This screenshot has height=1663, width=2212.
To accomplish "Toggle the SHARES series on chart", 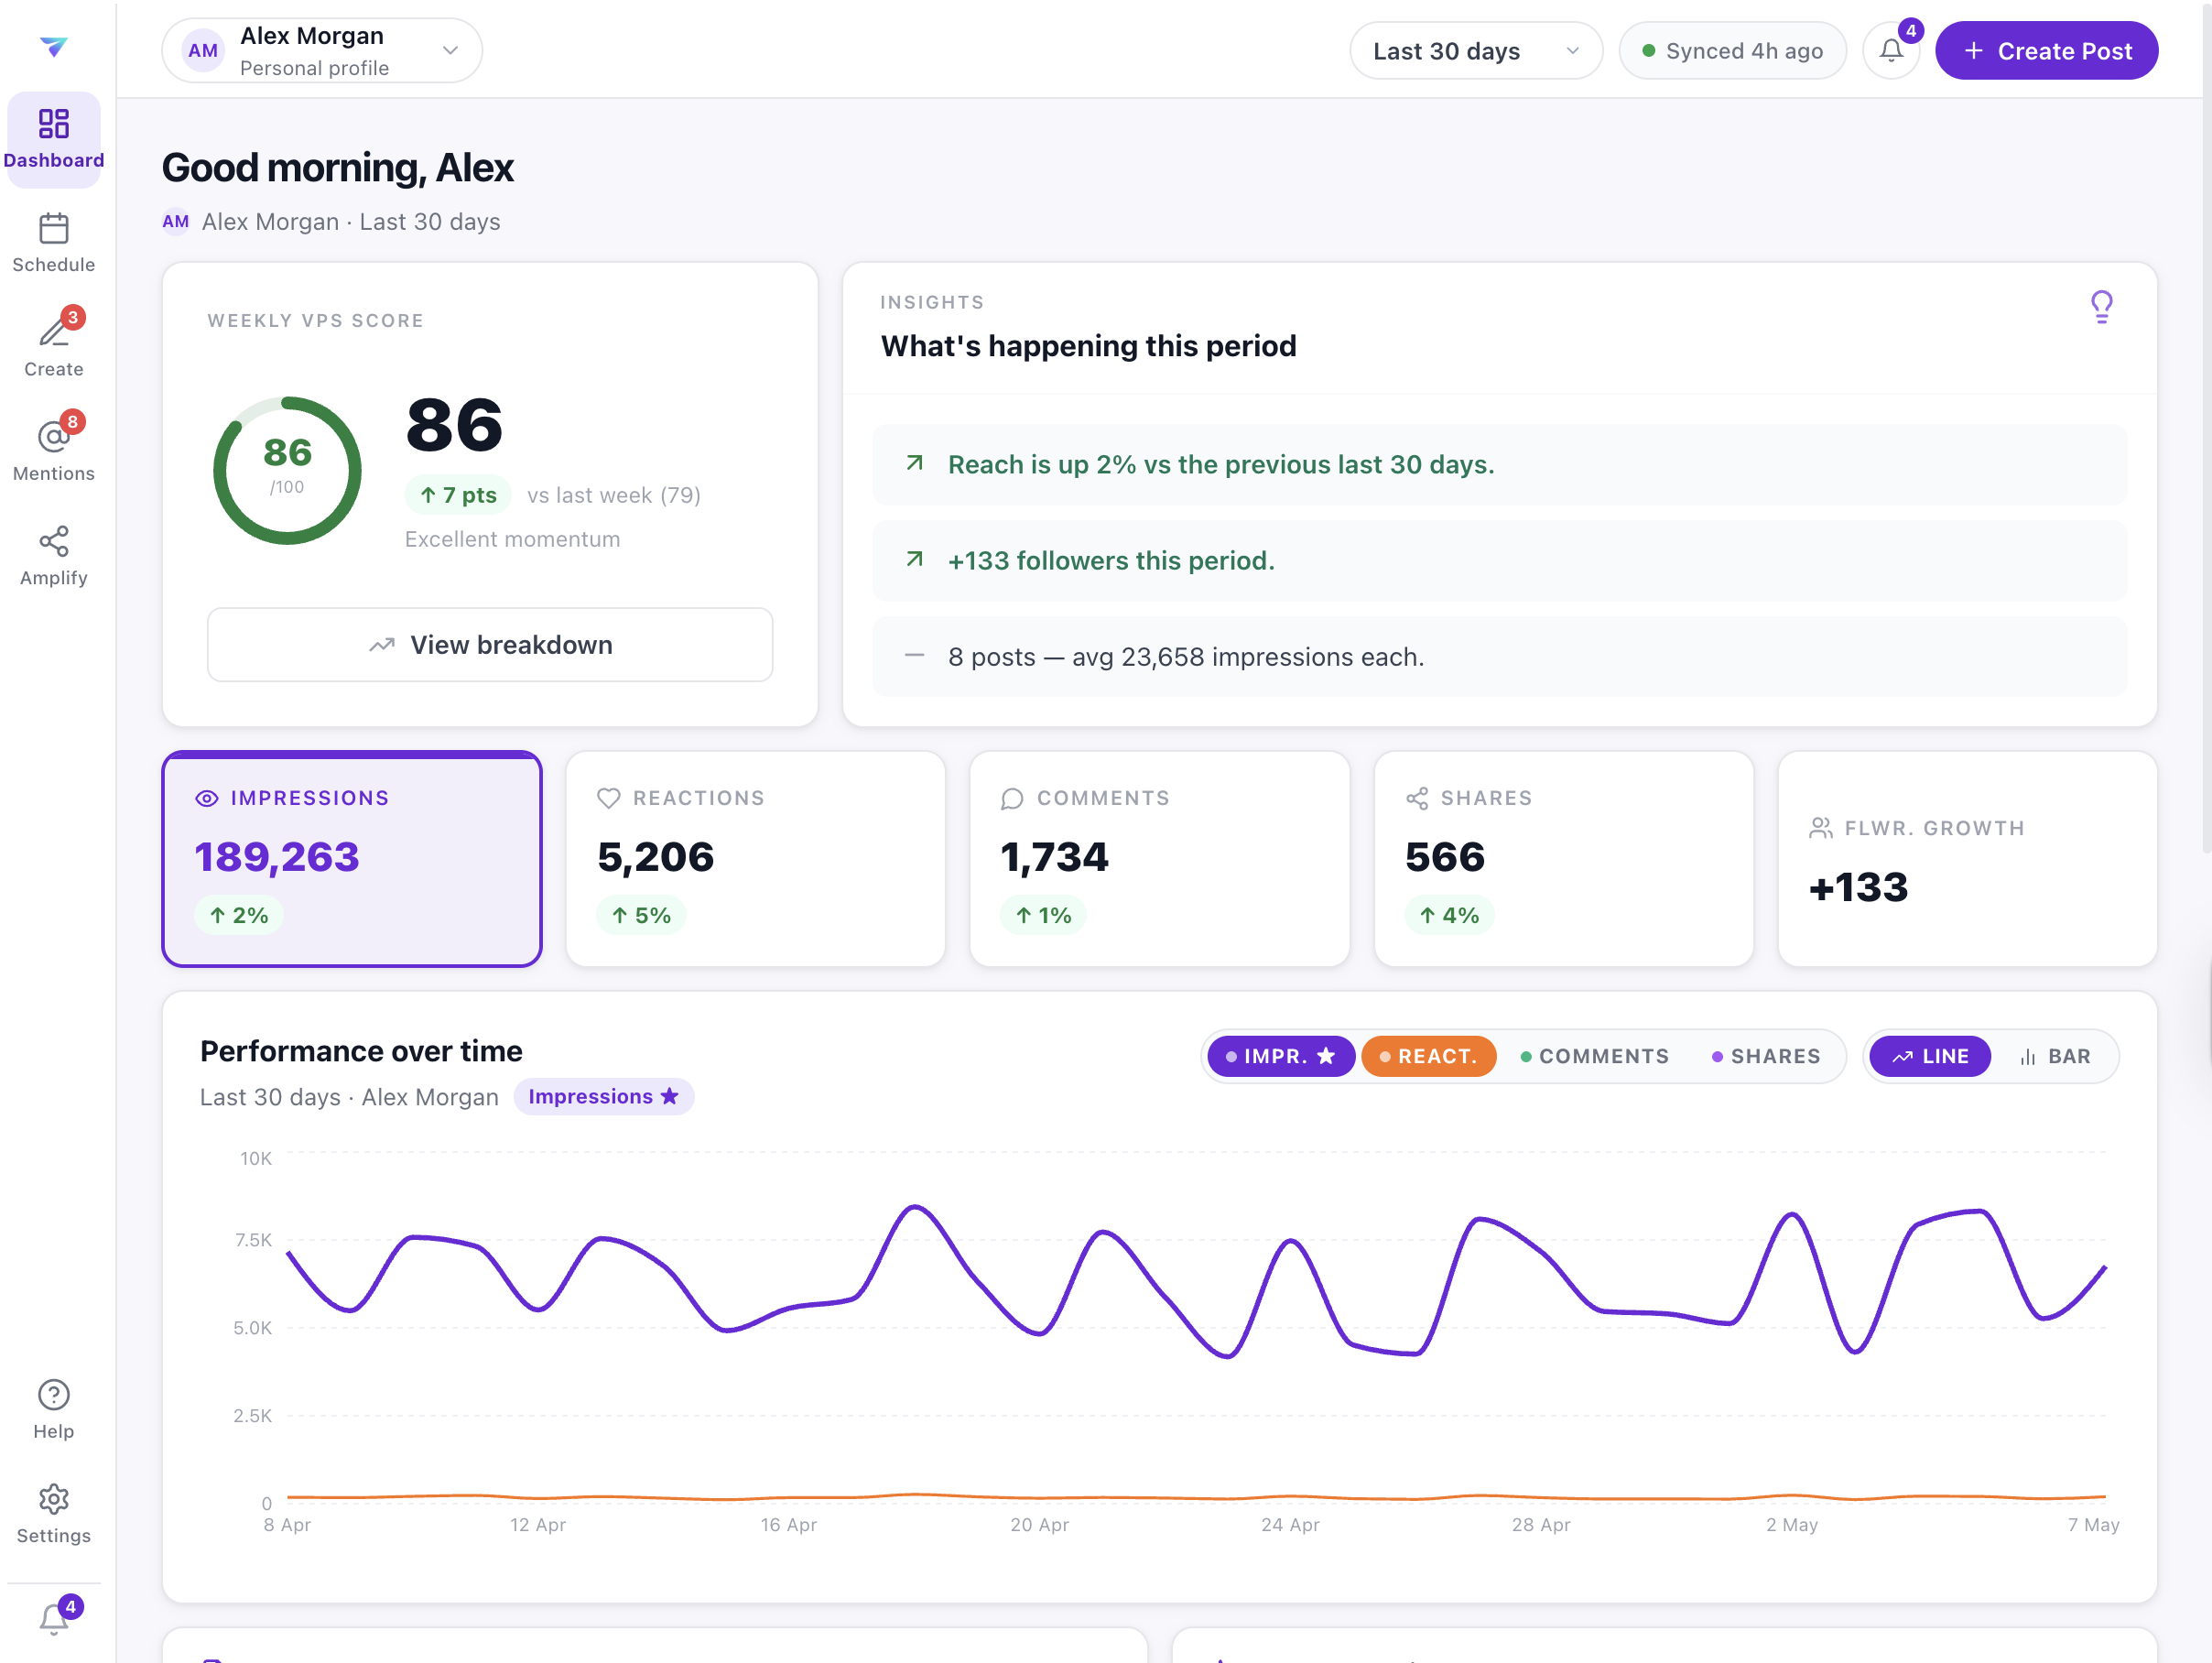I will (1766, 1056).
